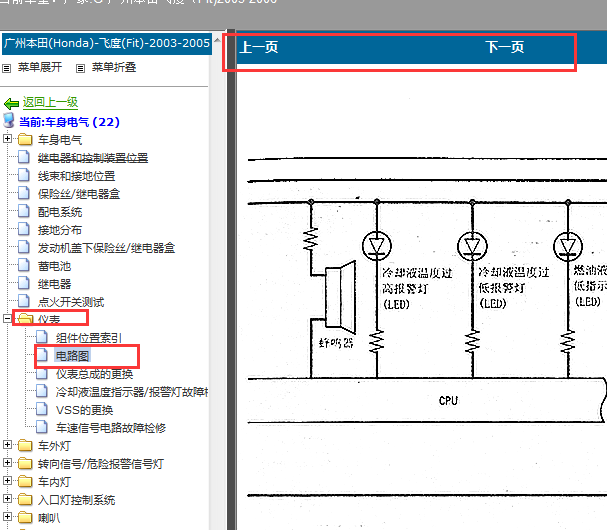Open the 车内灯 folder
607x530 pixels.
(54, 482)
